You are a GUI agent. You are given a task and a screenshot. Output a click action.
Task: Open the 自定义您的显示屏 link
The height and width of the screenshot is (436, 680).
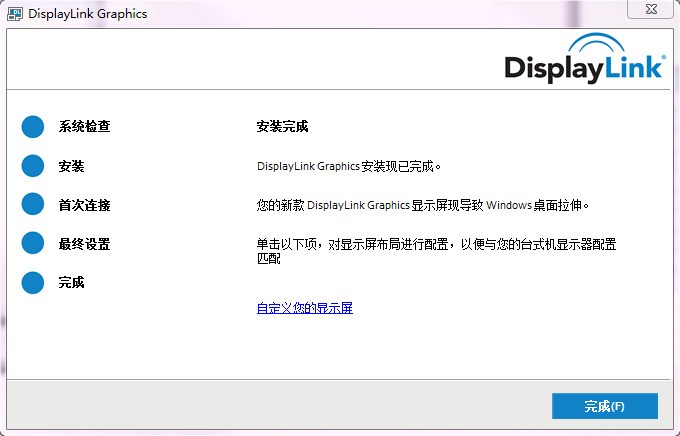[304, 308]
